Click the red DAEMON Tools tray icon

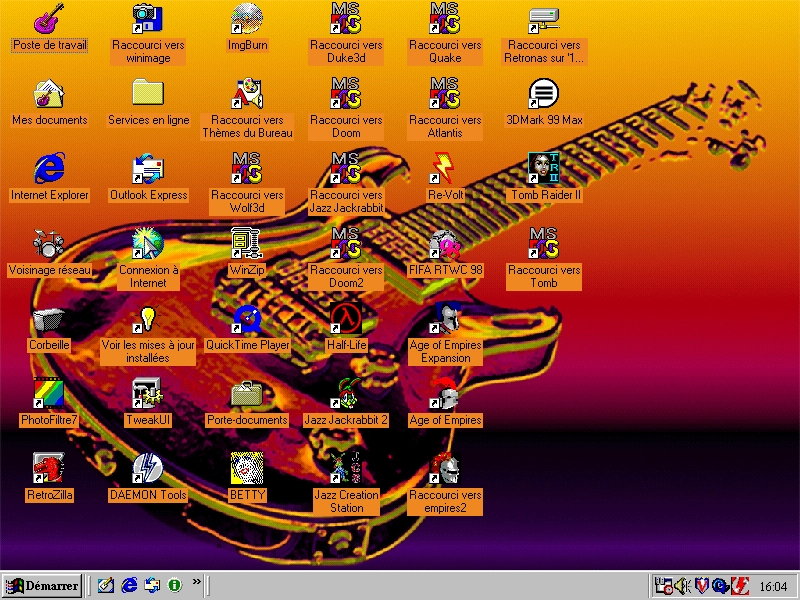(x=740, y=586)
